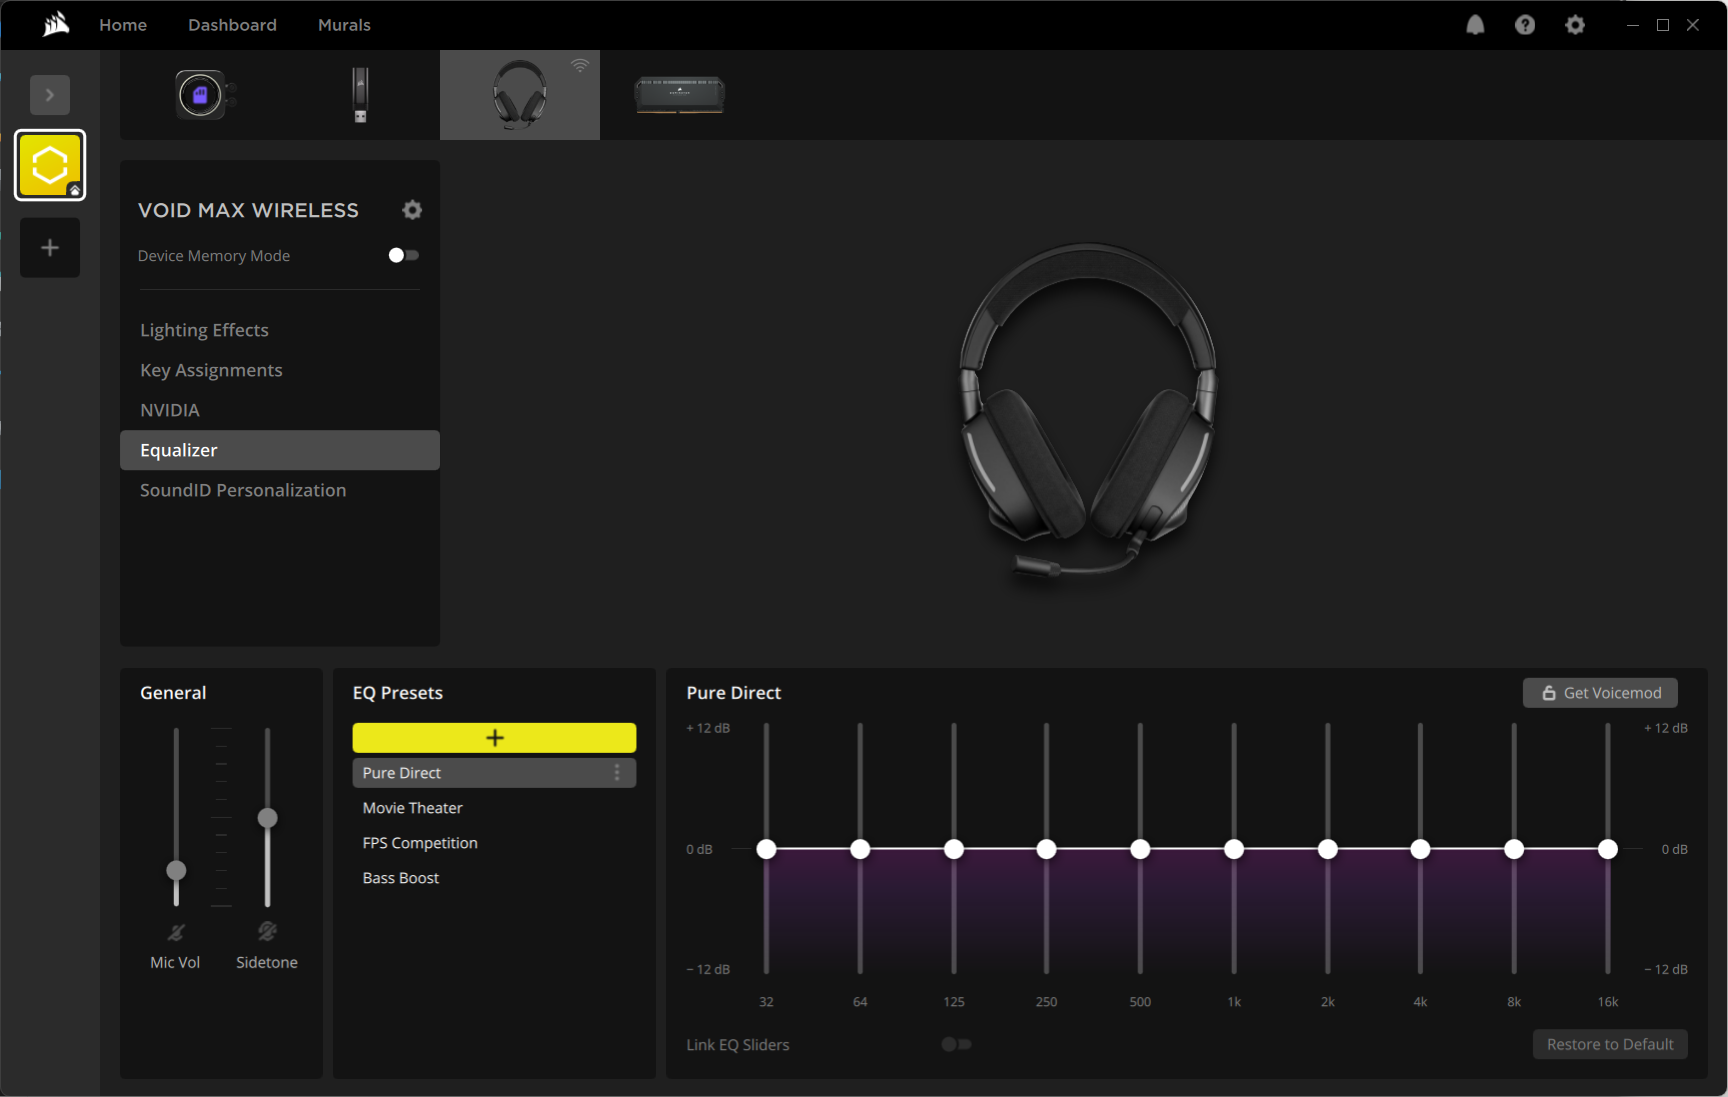Select the Bass Boost preset
The width and height of the screenshot is (1728, 1097).
pyautogui.click(x=494, y=878)
